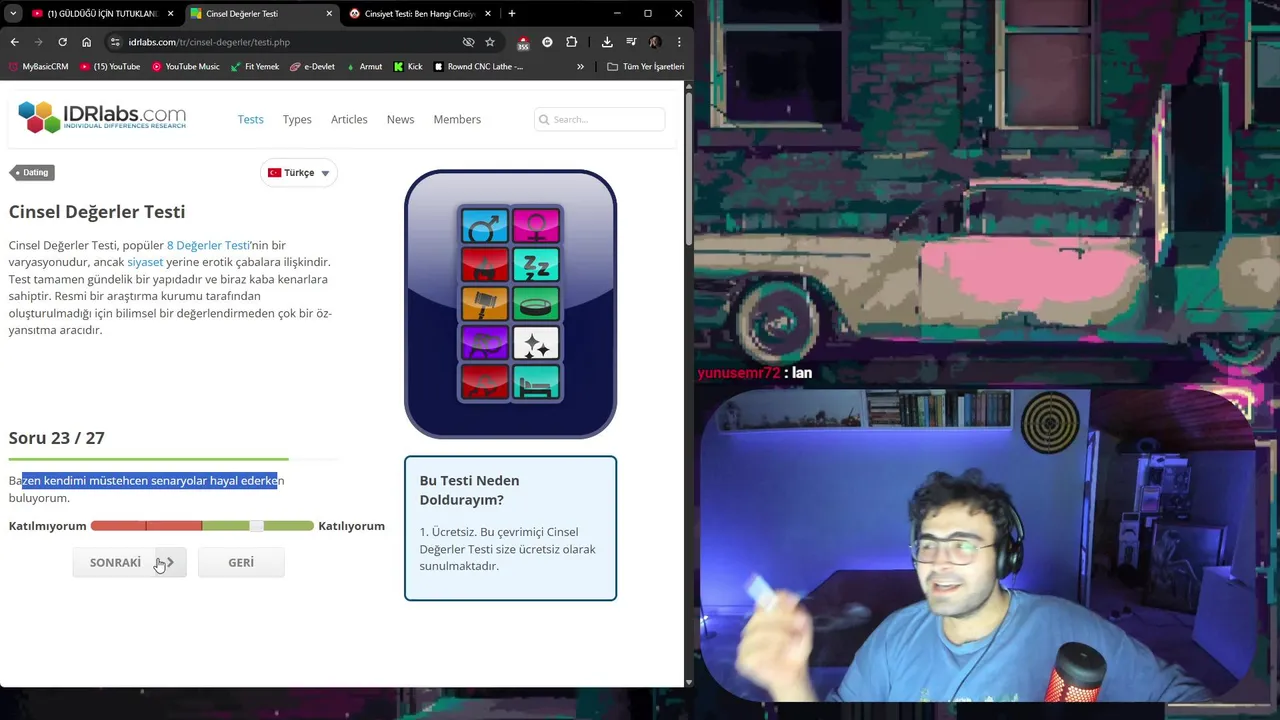Image resolution: width=1280 pixels, height=720 pixels.
Task: Click the Zz sleep tile in image
Action: coord(536,265)
